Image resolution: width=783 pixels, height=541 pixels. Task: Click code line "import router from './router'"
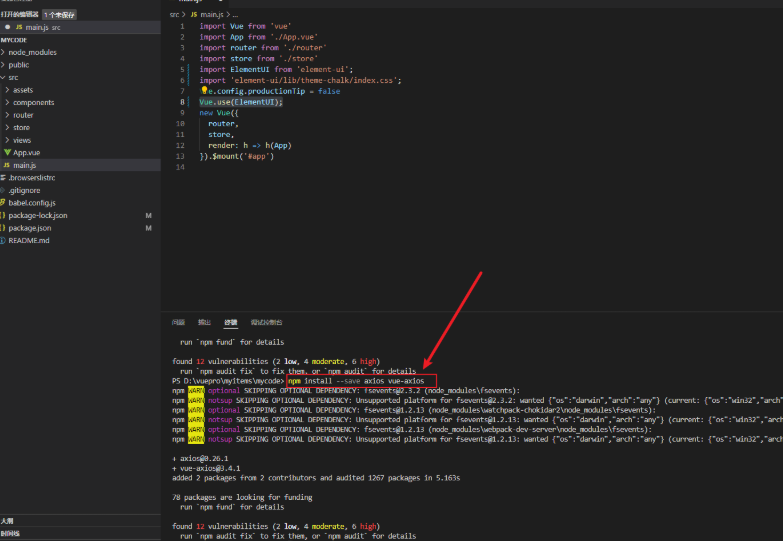pos(263,47)
